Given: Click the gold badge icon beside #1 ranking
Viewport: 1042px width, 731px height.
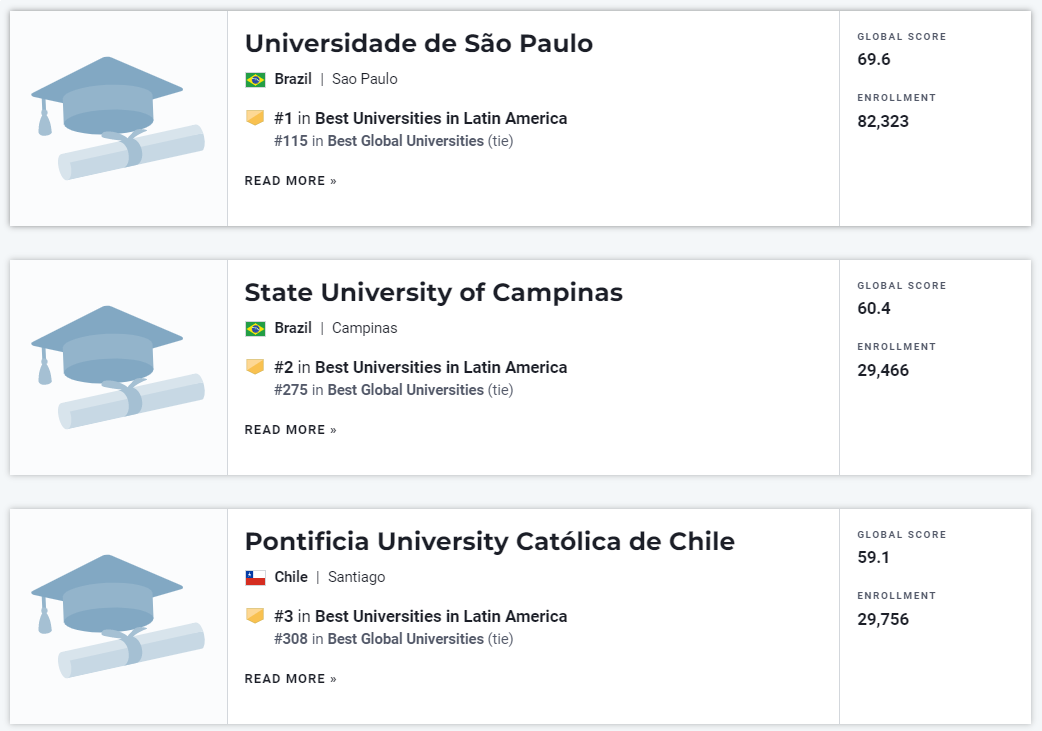Looking at the screenshot, I should pos(255,118).
